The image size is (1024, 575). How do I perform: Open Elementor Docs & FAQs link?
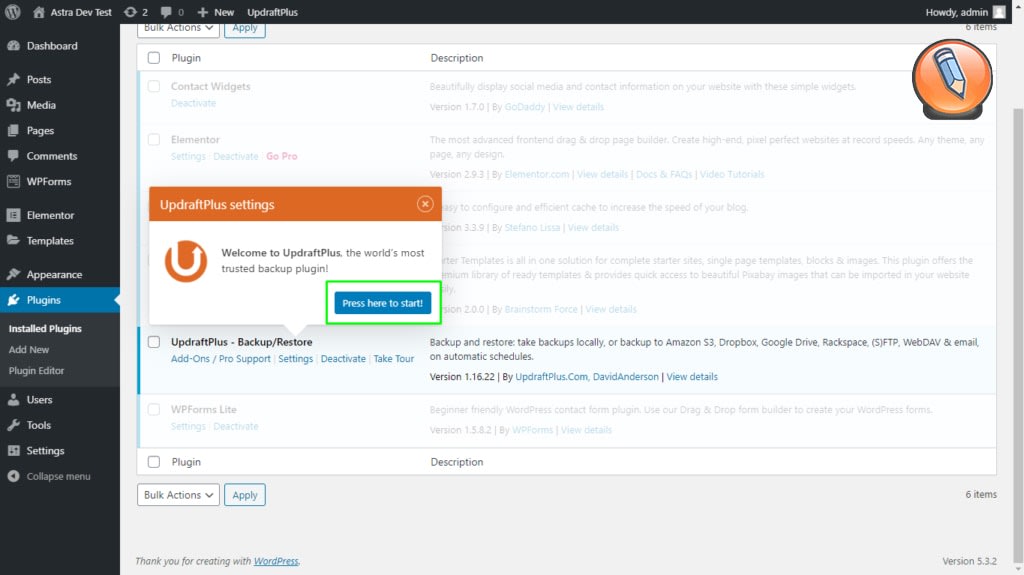tap(664, 174)
